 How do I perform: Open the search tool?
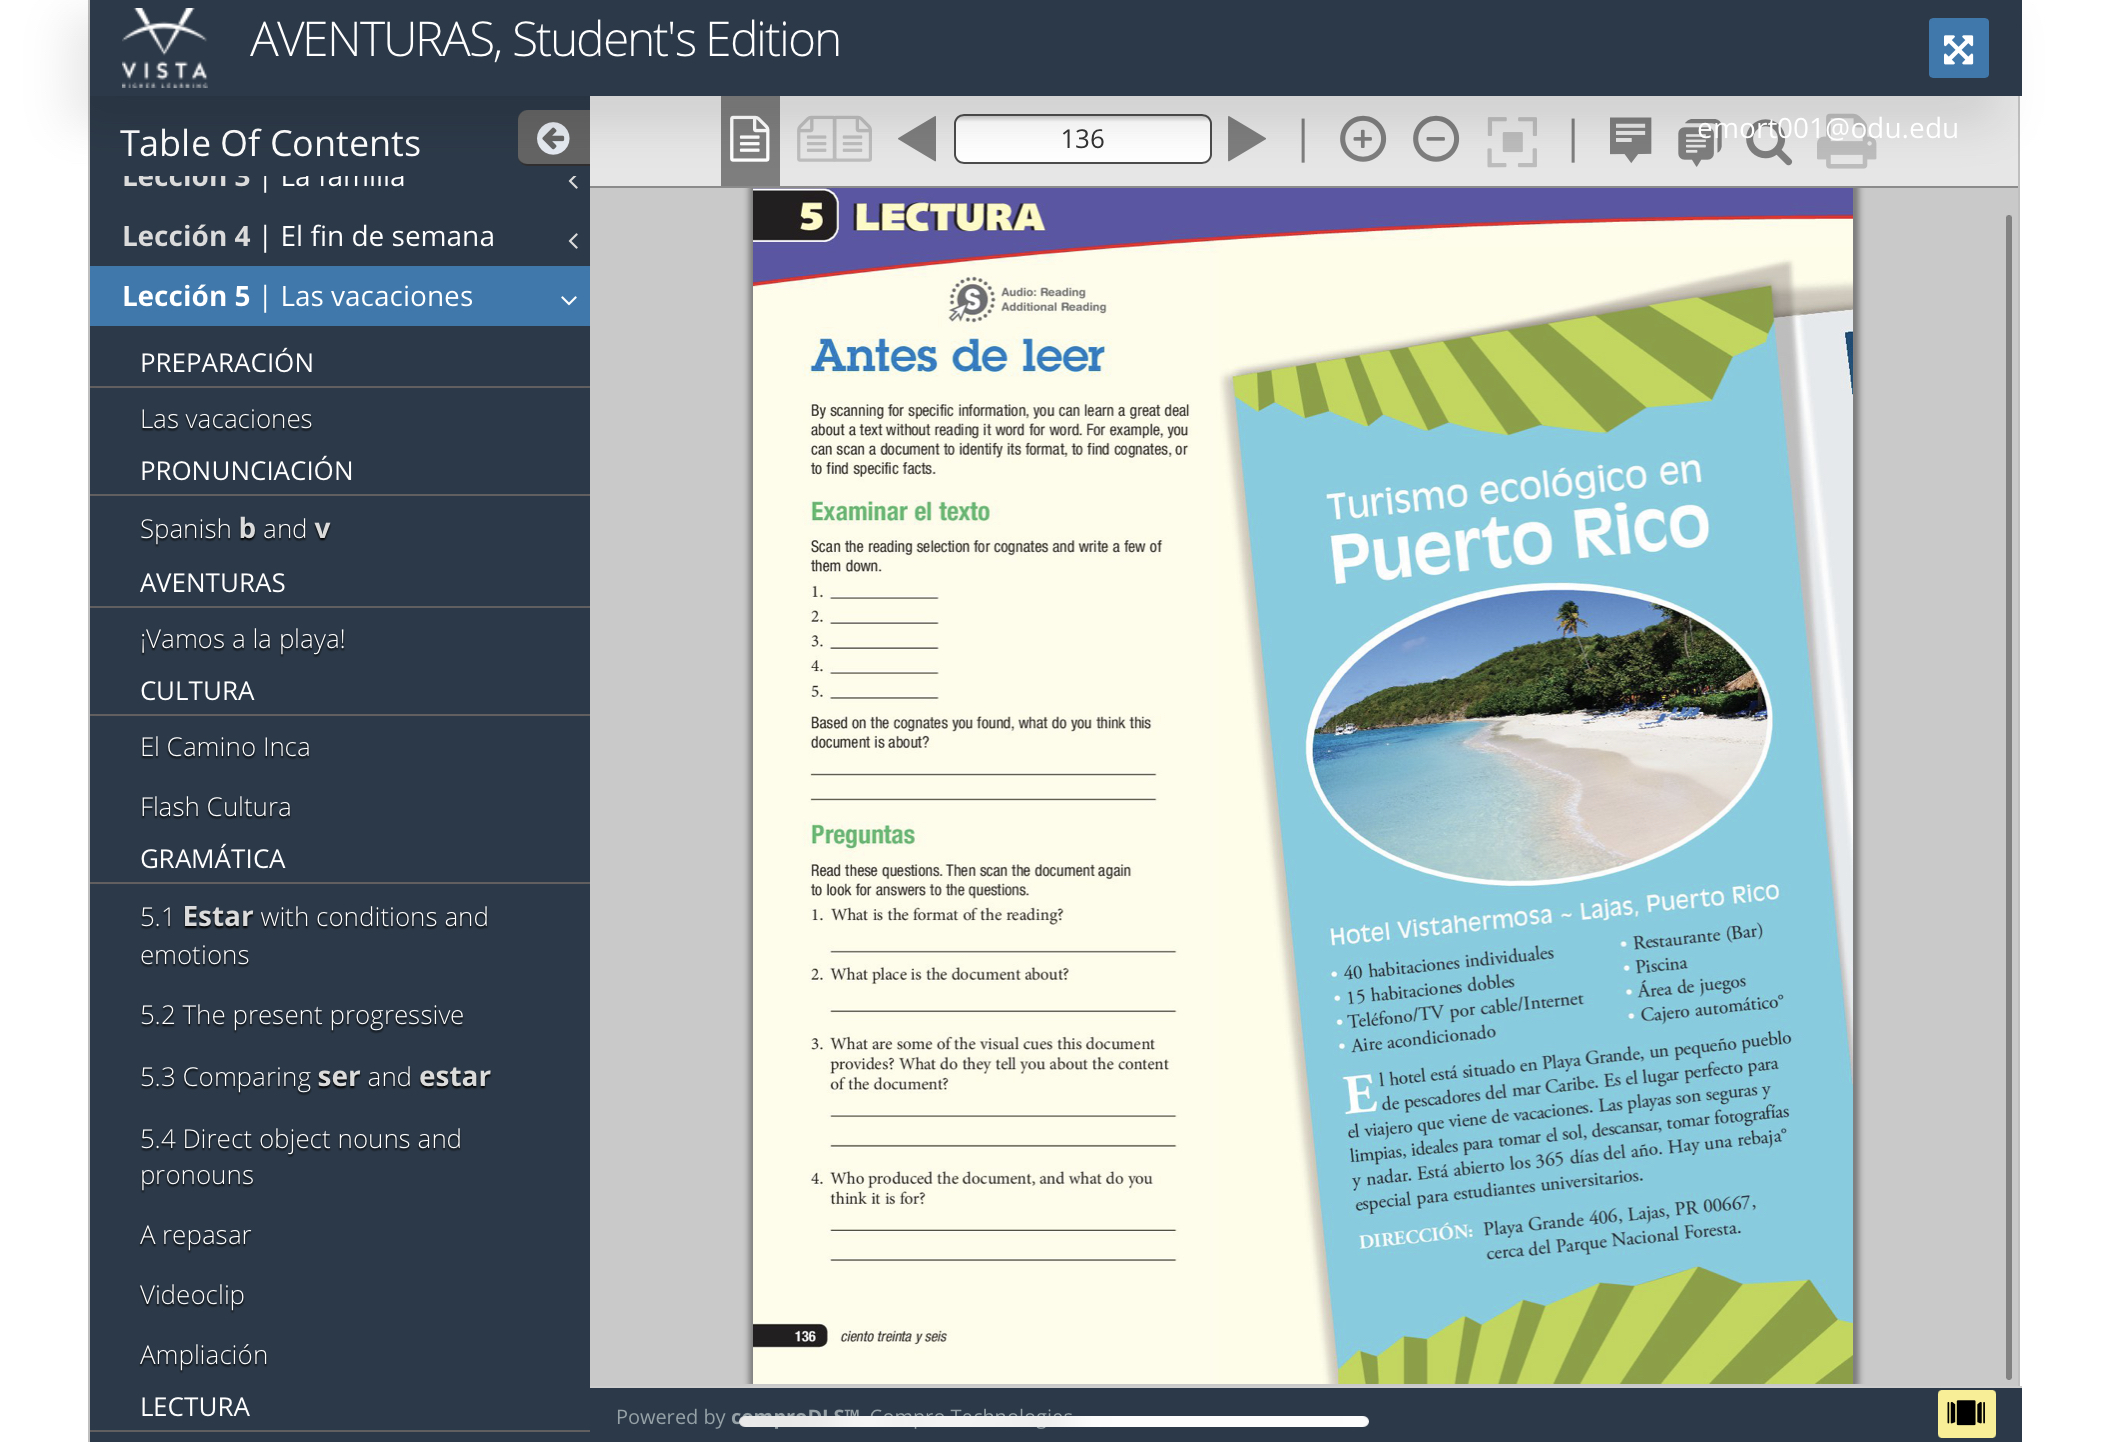tap(1768, 142)
